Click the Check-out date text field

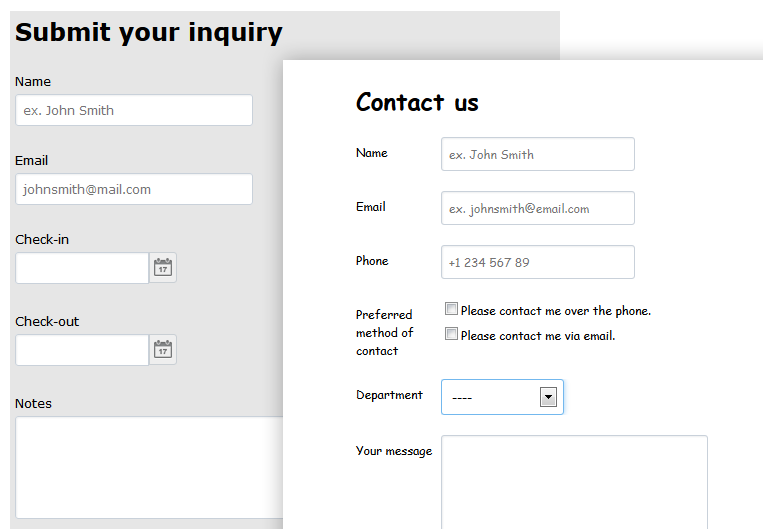(x=82, y=349)
